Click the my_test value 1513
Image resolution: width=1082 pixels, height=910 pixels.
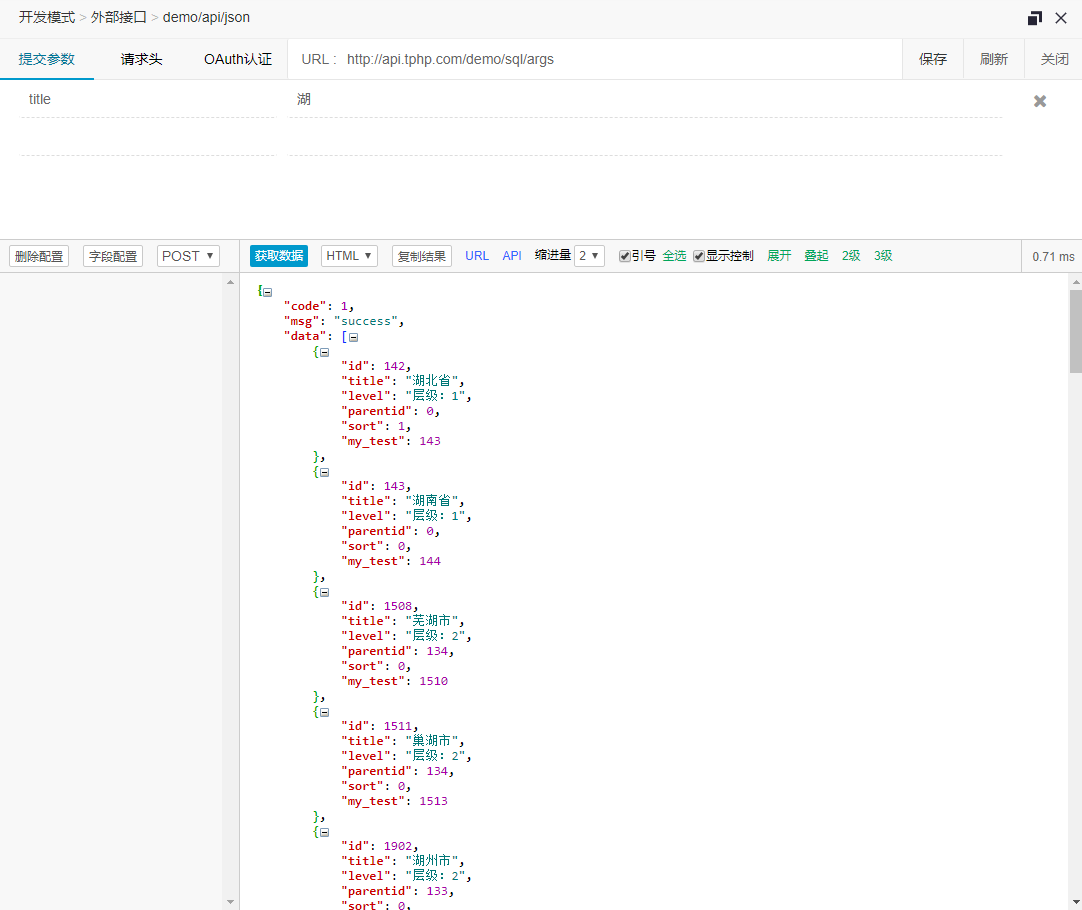(433, 802)
